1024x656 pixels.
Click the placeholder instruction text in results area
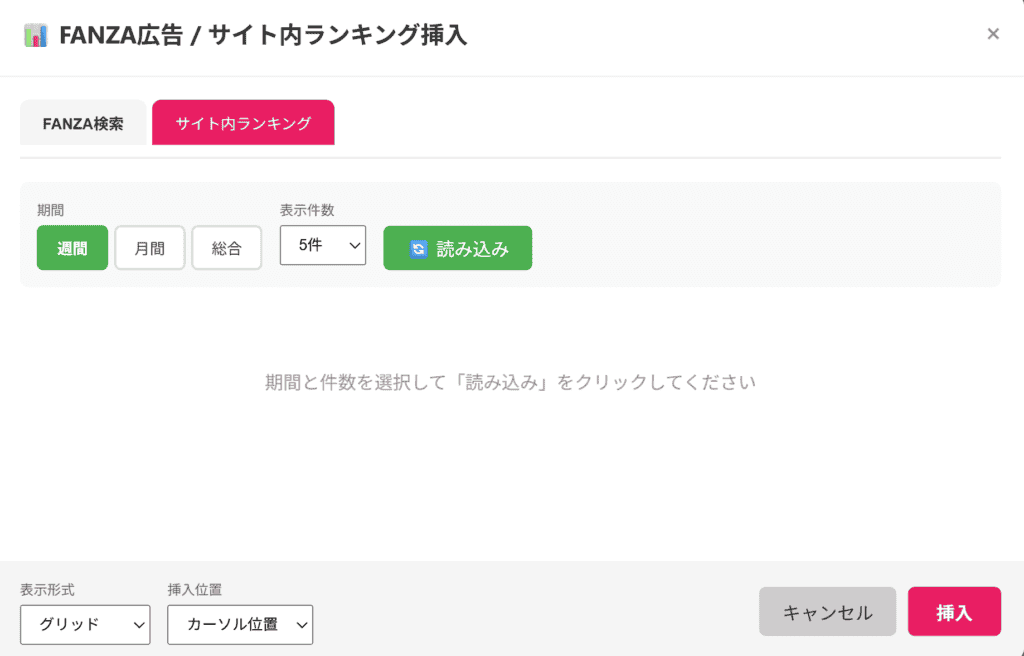pyautogui.click(x=510, y=382)
